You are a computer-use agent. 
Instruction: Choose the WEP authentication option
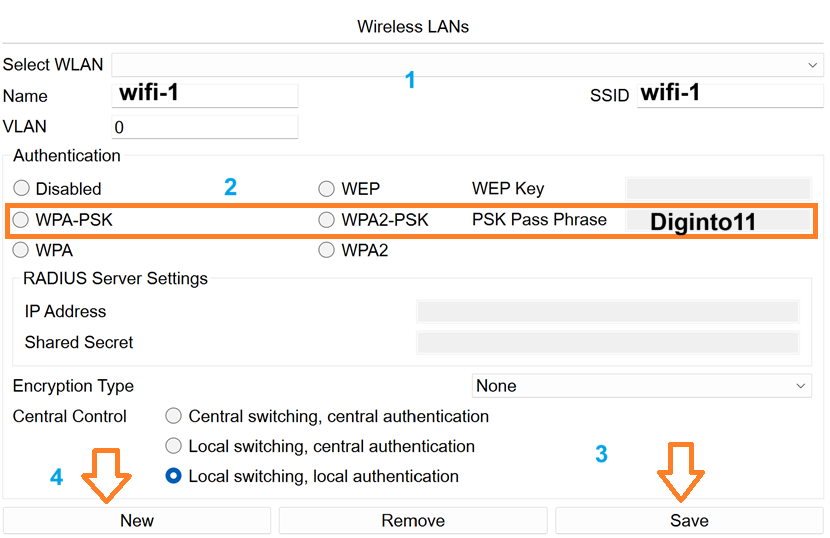coord(326,188)
